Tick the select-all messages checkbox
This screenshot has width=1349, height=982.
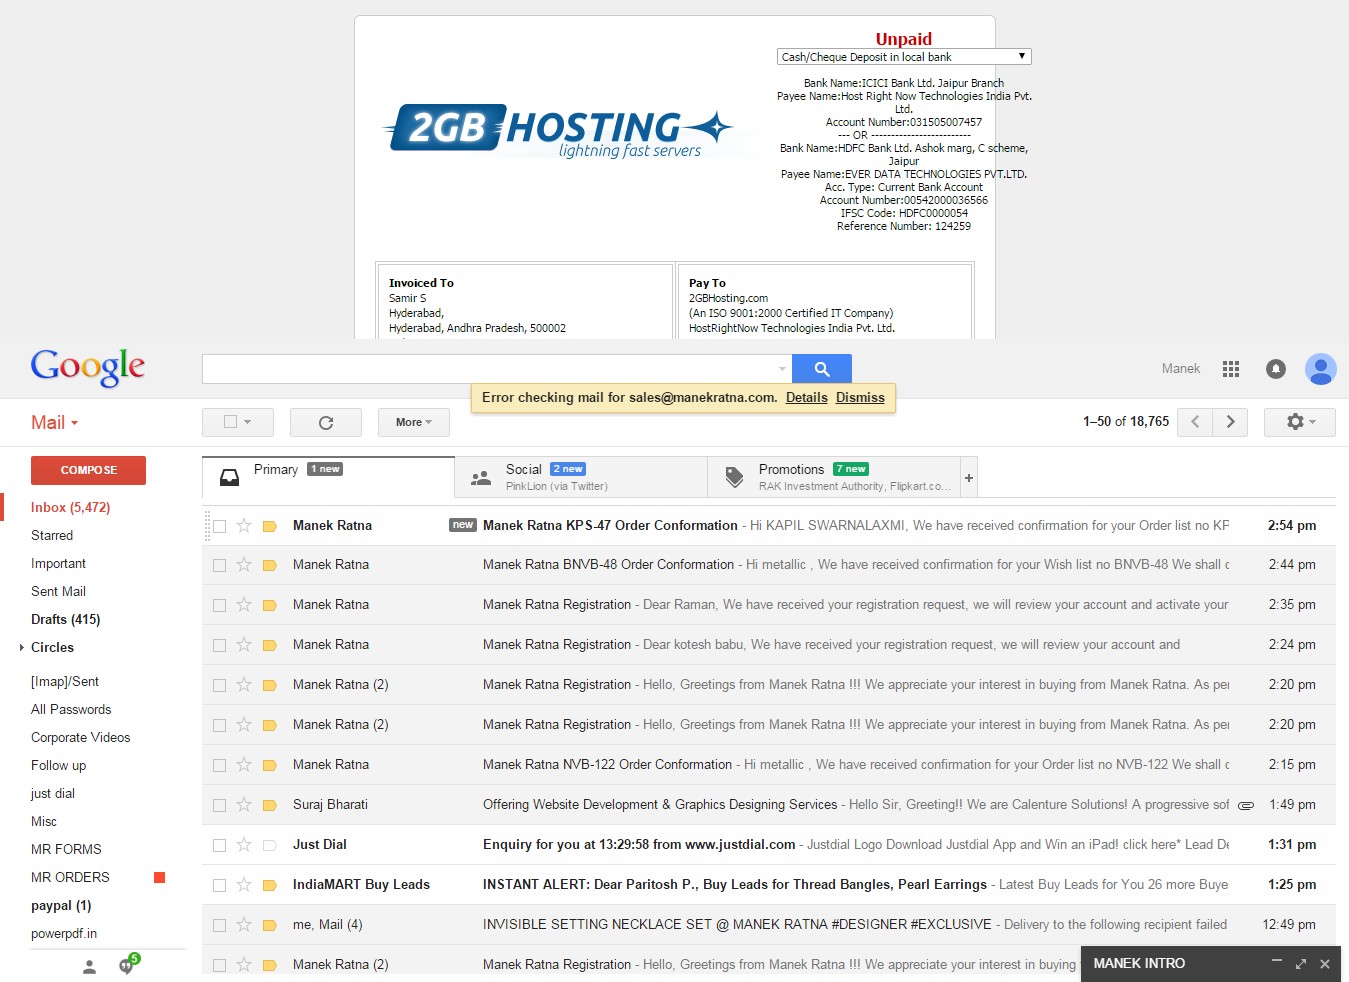[230, 422]
